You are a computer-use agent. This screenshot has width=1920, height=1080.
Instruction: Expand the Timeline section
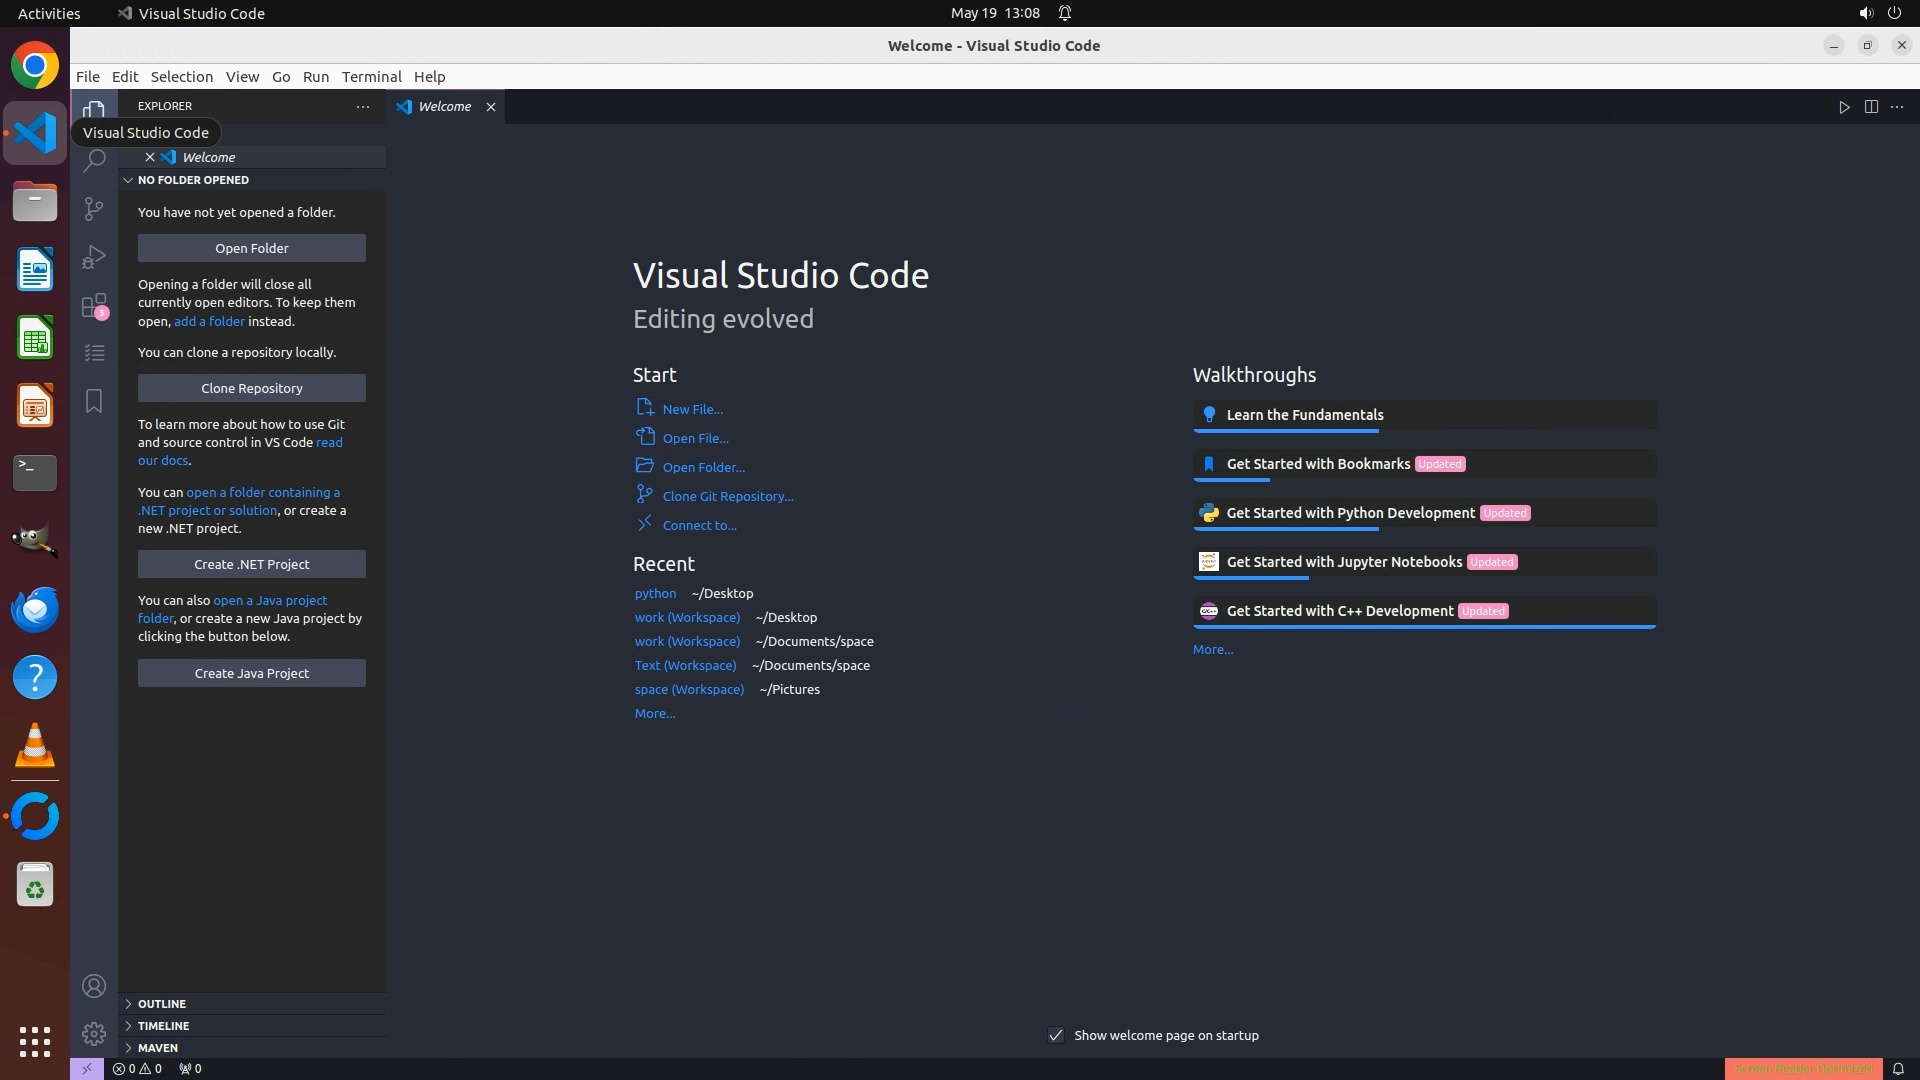point(163,1026)
